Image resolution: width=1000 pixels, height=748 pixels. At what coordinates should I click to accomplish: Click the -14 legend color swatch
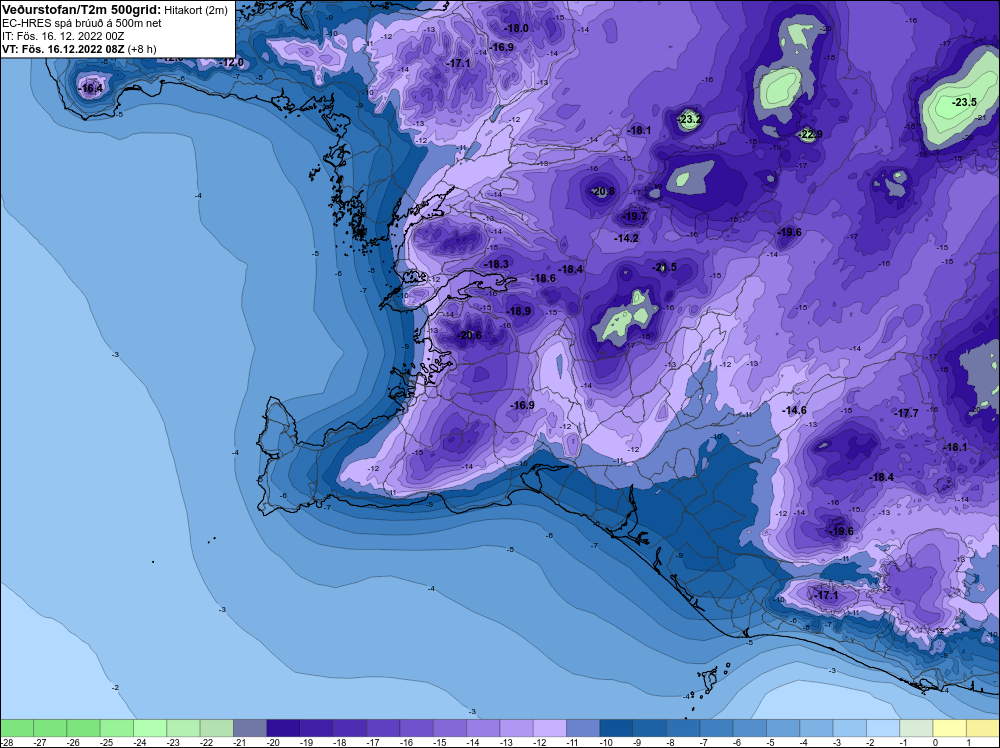pos(483,728)
